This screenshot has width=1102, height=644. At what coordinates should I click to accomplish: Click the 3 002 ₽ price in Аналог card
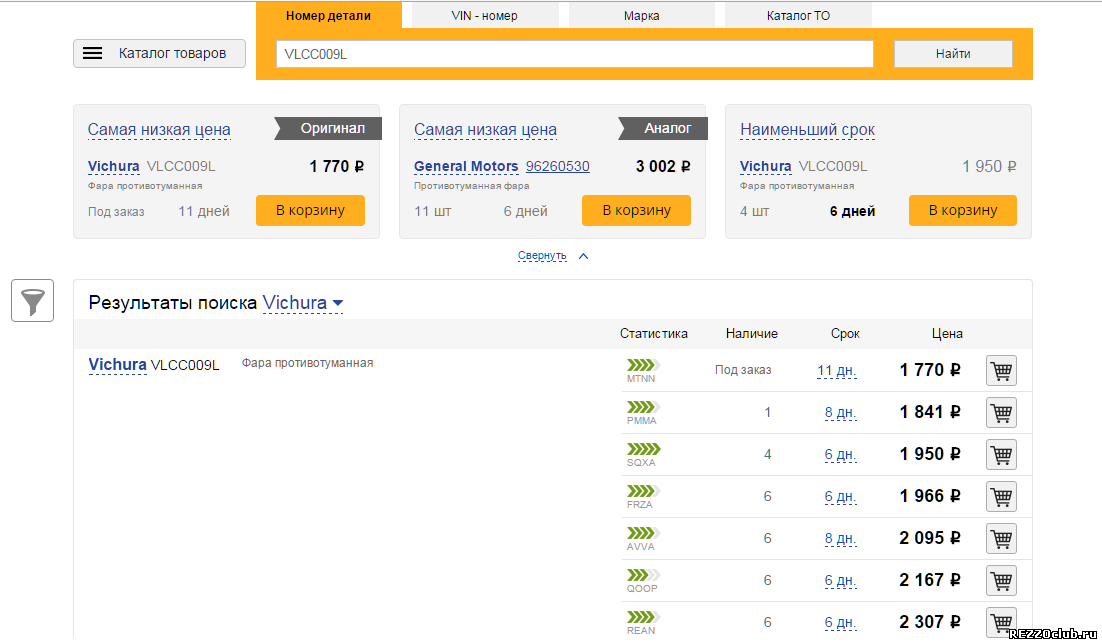tap(663, 167)
